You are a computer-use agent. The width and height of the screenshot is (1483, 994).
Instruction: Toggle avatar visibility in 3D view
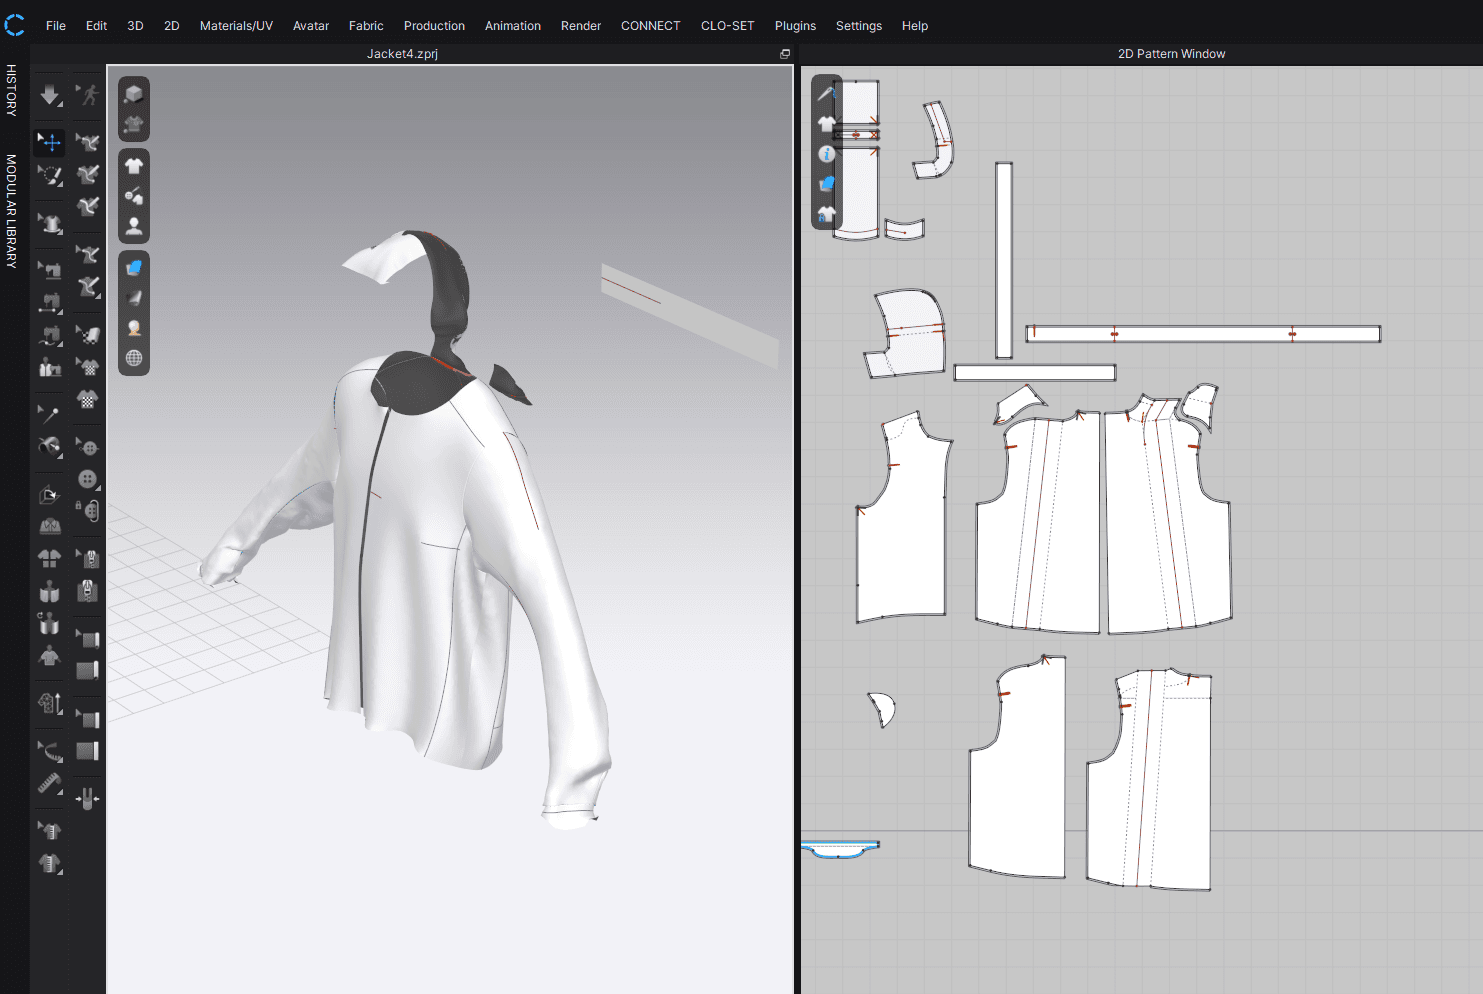click(x=134, y=227)
